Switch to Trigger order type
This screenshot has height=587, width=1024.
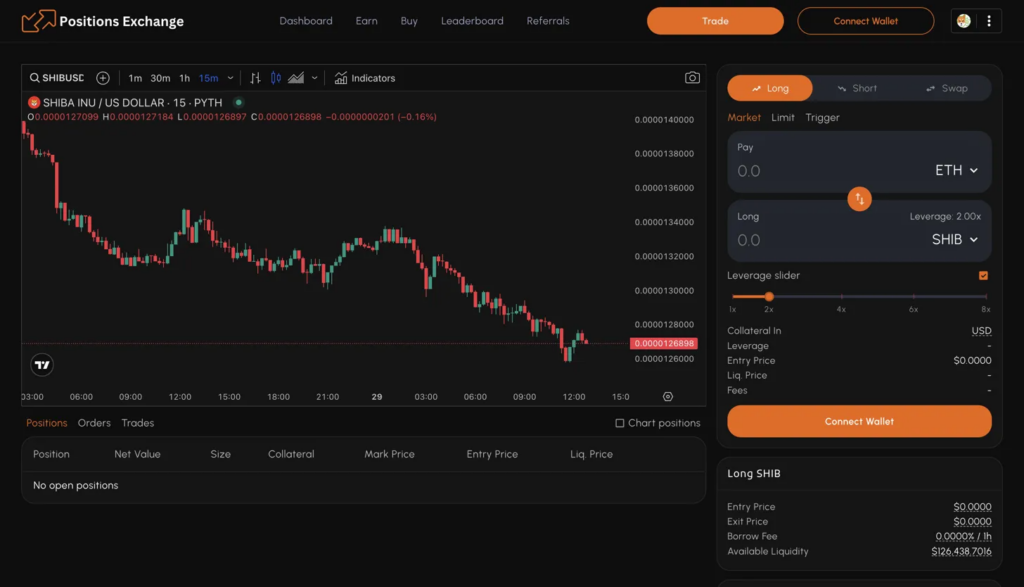tap(822, 118)
